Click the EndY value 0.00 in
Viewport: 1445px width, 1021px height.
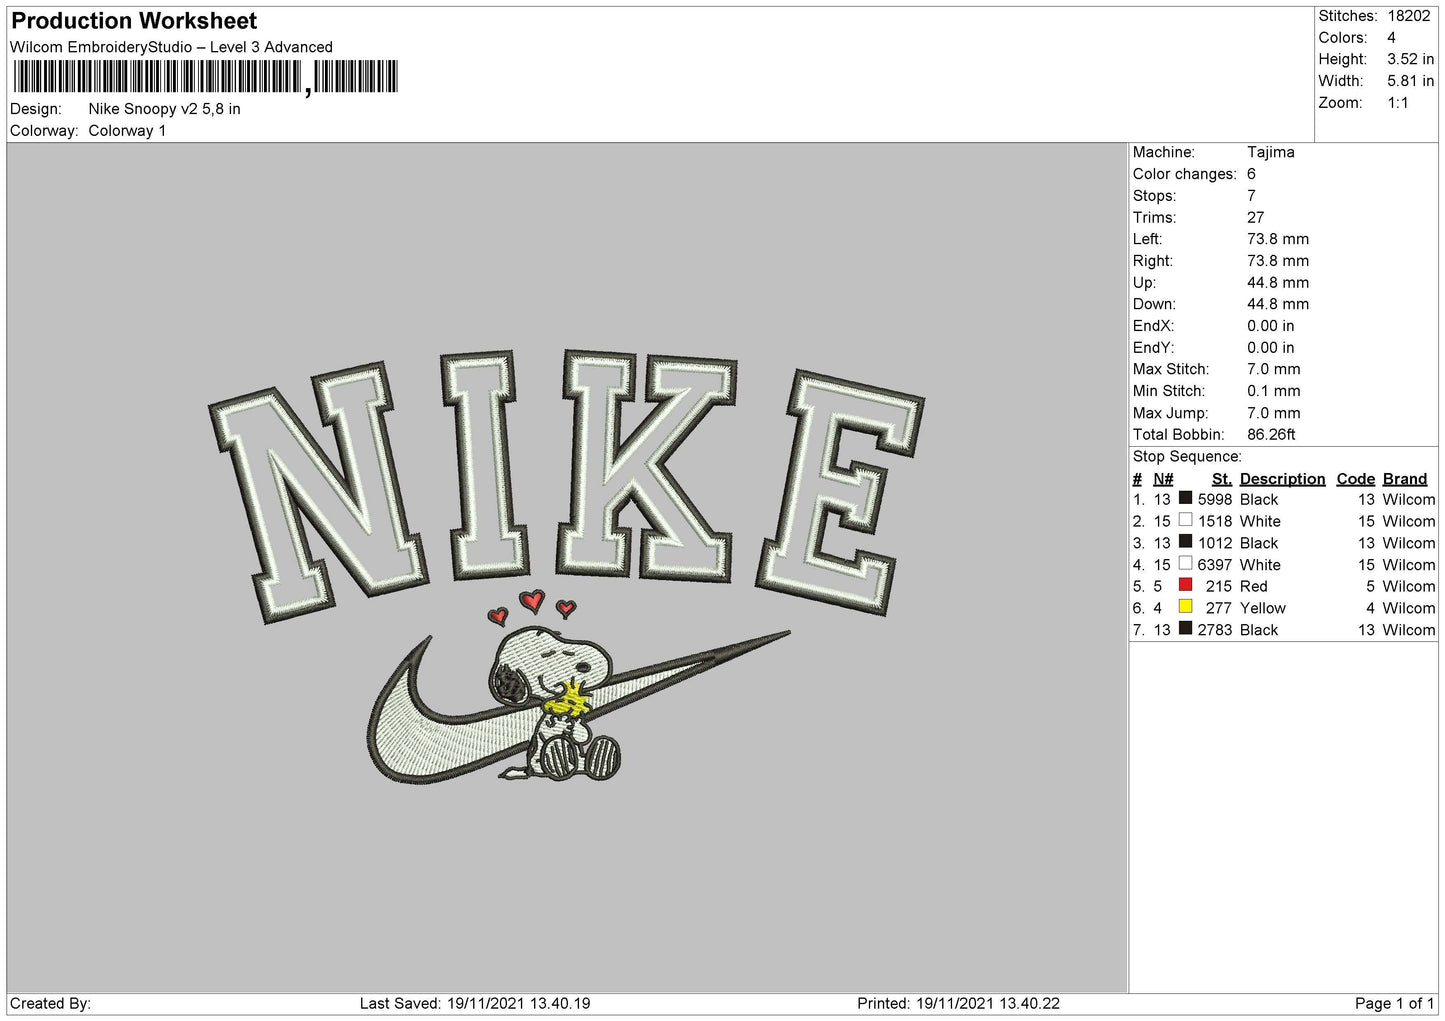[1270, 348]
